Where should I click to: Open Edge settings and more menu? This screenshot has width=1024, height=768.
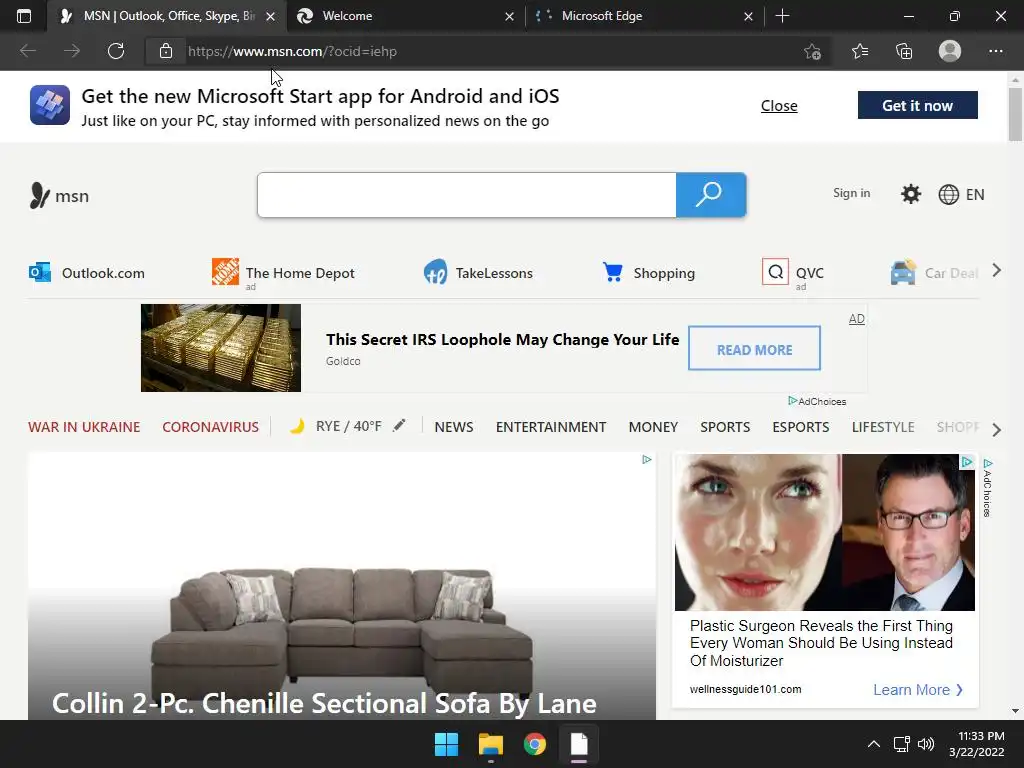pos(995,51)
